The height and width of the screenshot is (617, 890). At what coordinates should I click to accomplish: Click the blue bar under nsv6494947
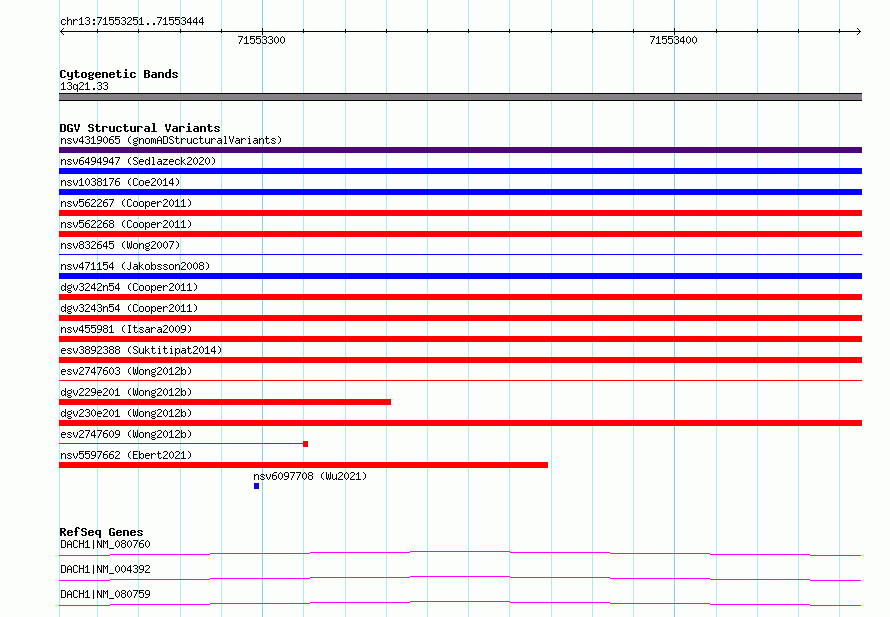(x=460, y=171)
